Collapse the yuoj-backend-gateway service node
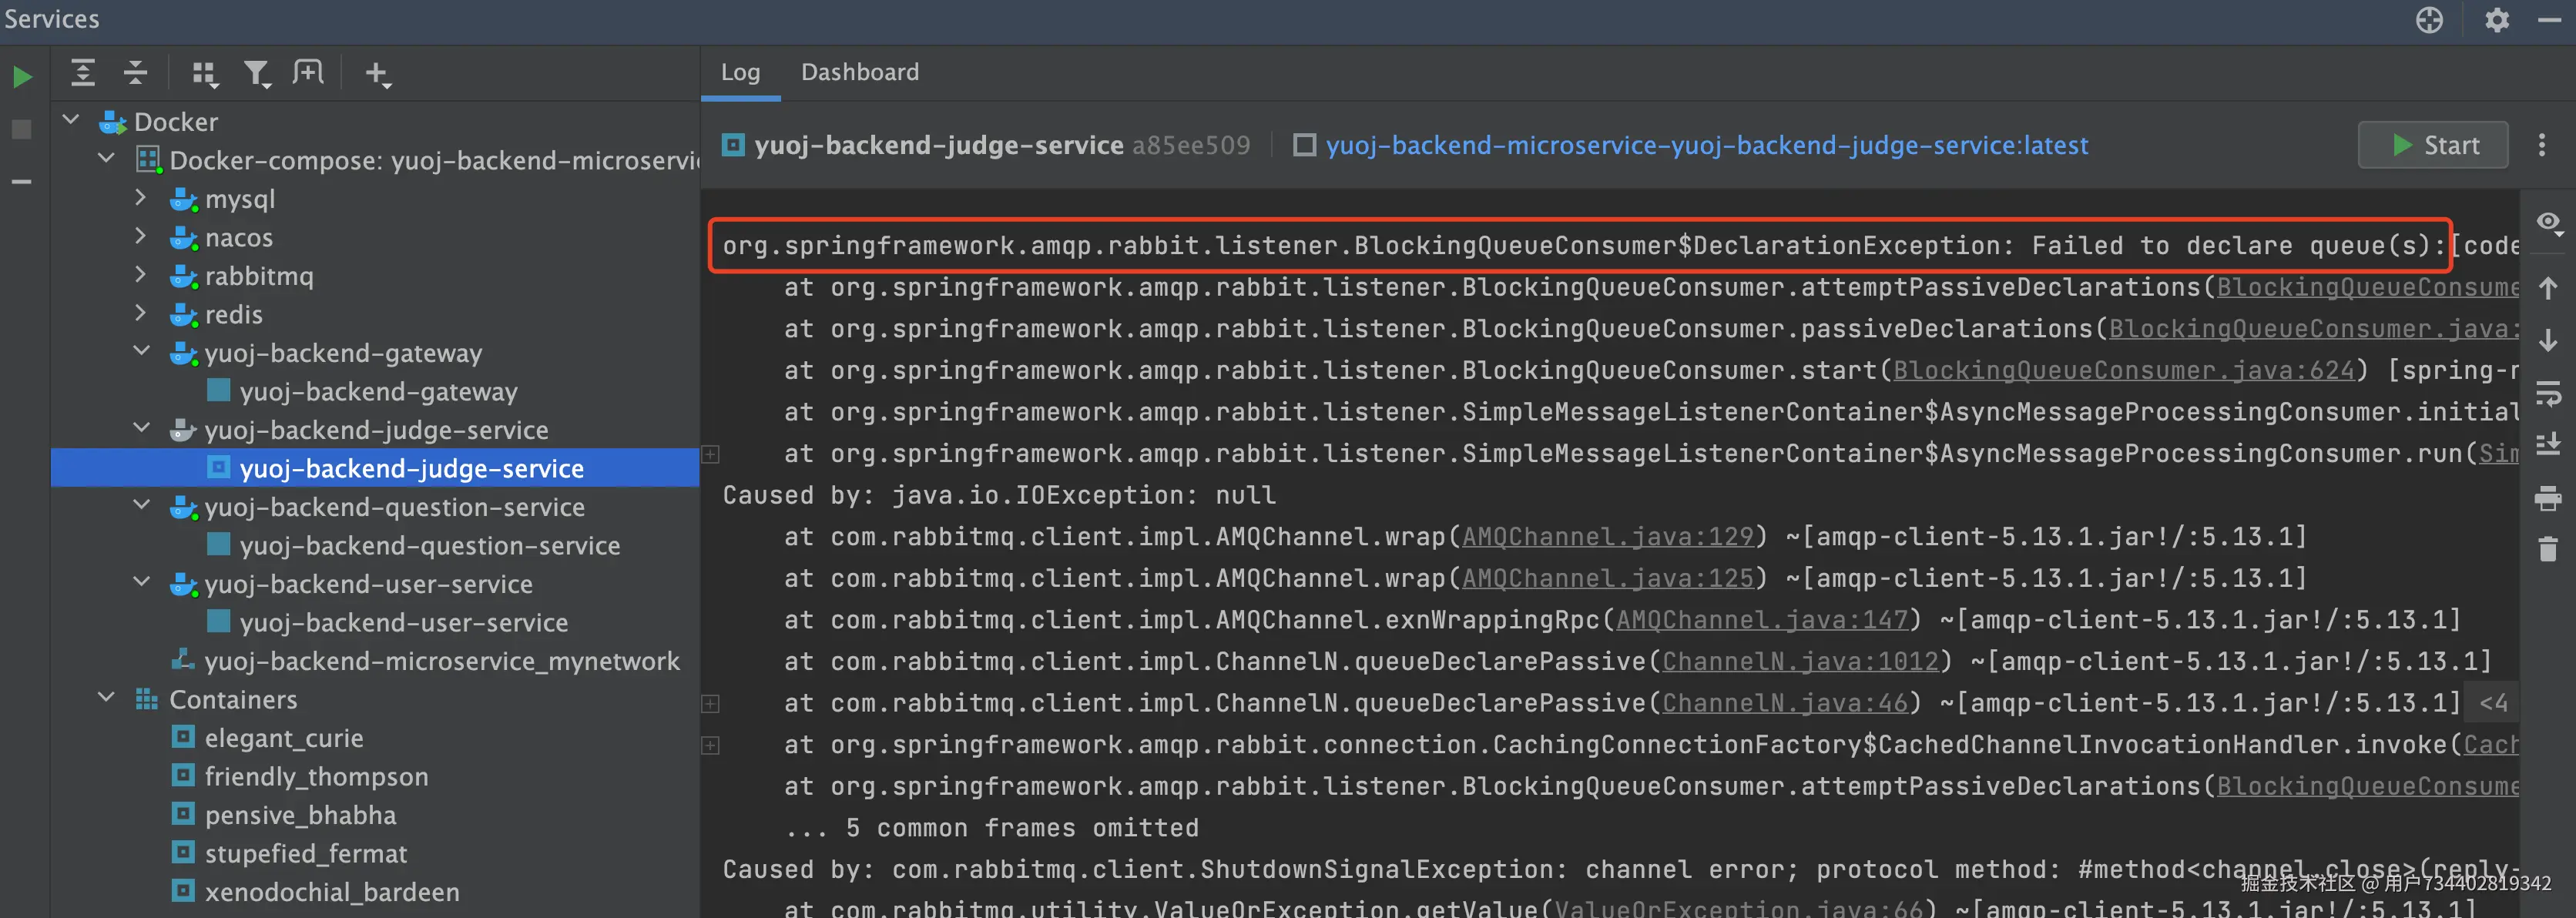 click(141, 352)
